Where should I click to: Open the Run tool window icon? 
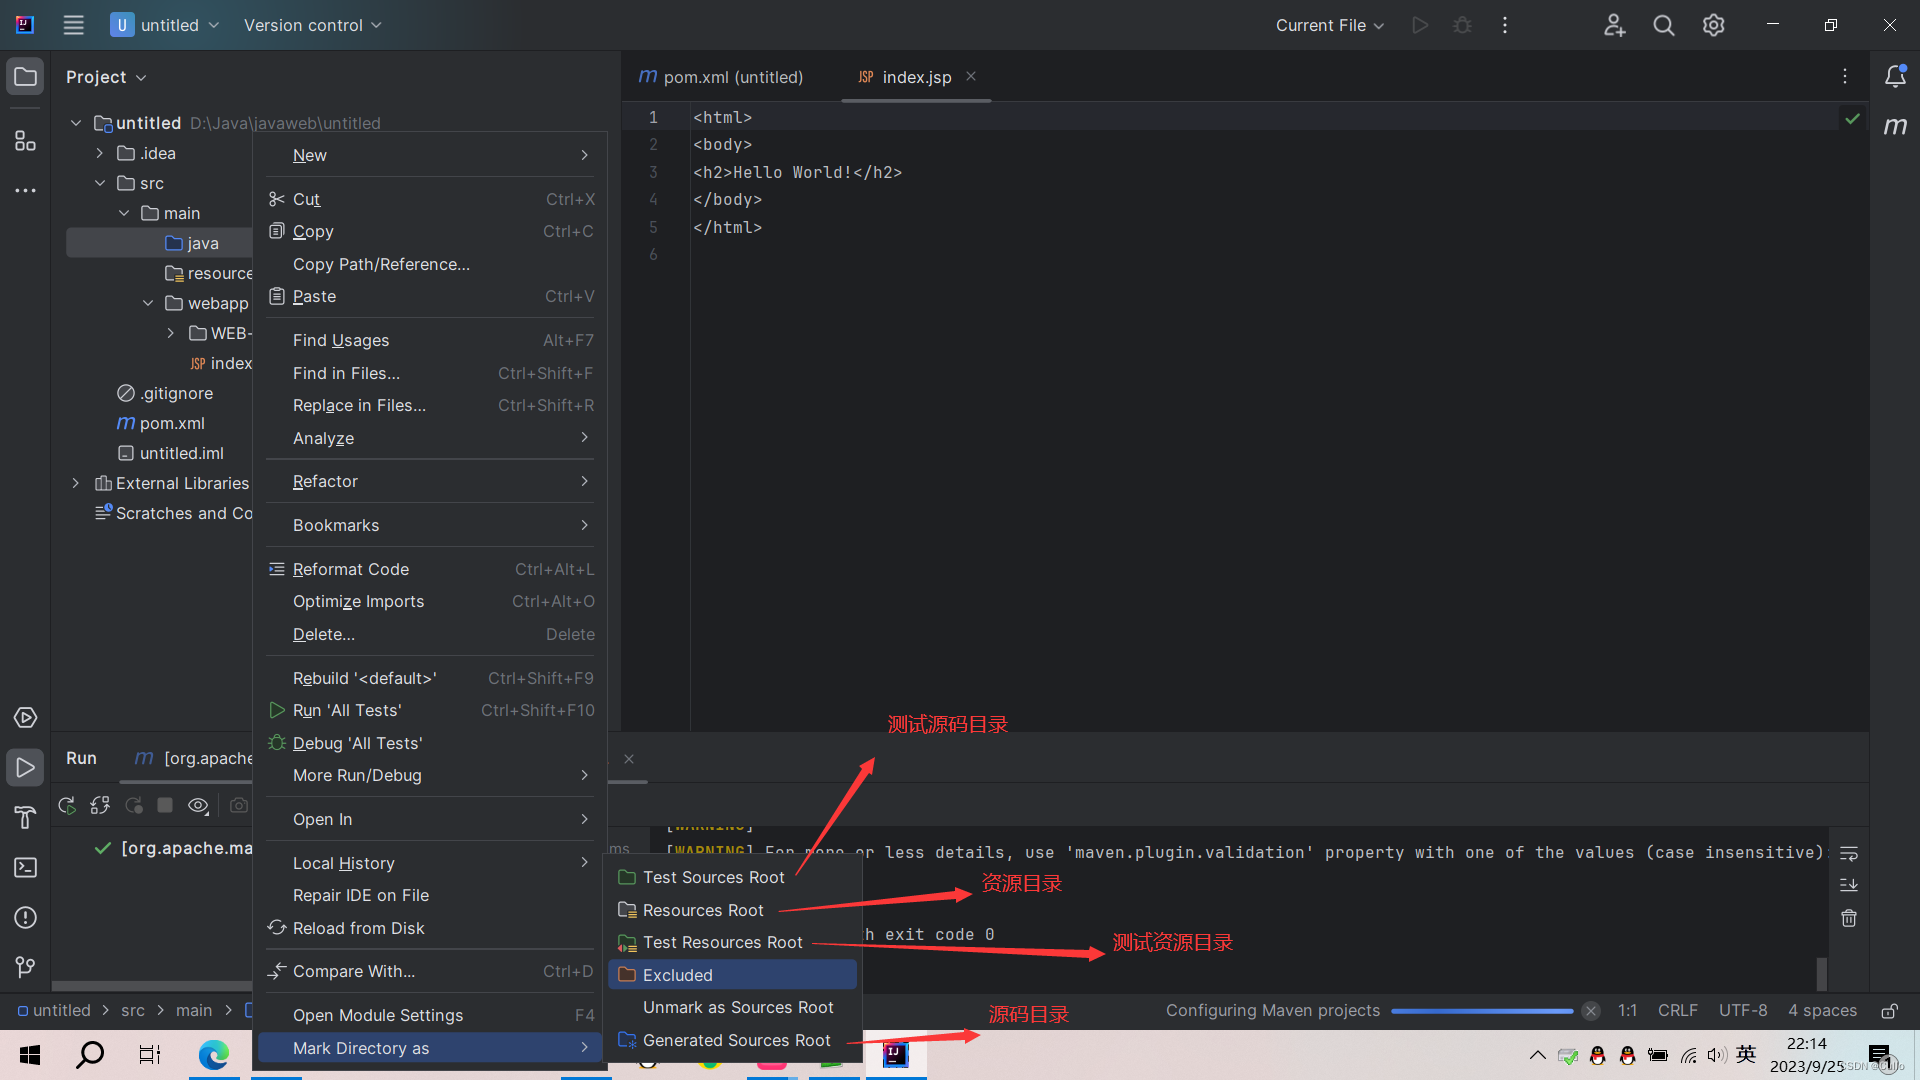(25, 768)
